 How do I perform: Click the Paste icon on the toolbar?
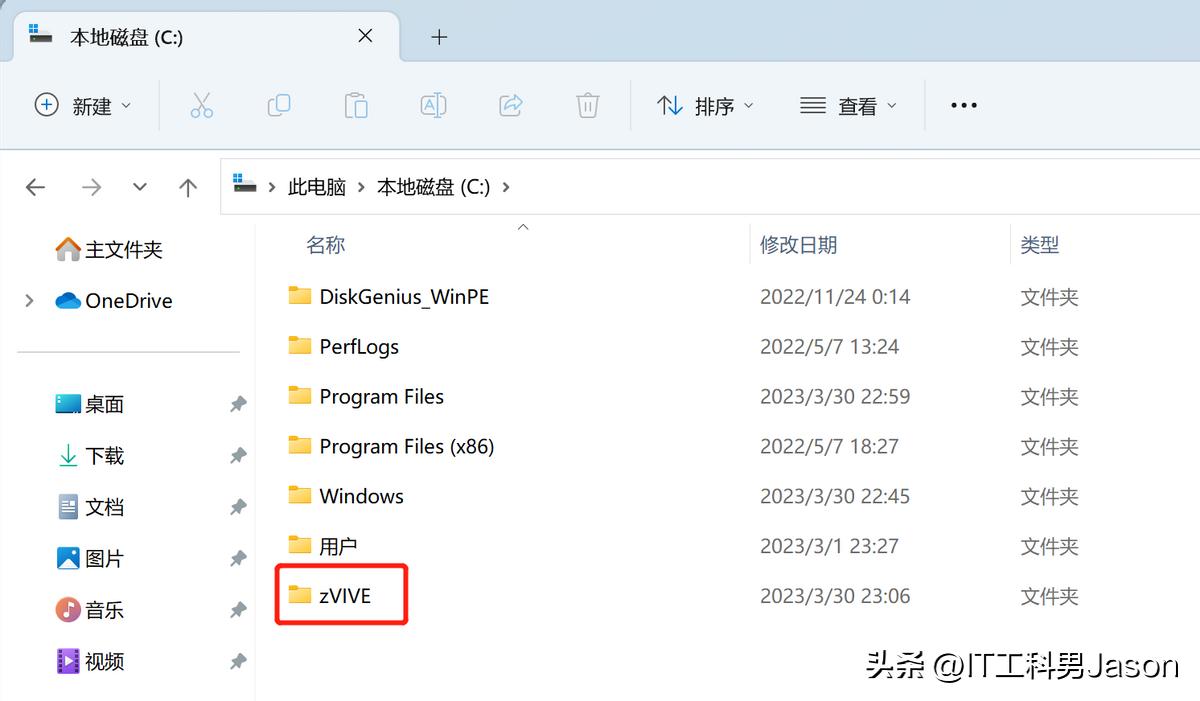tap(356, 105)
